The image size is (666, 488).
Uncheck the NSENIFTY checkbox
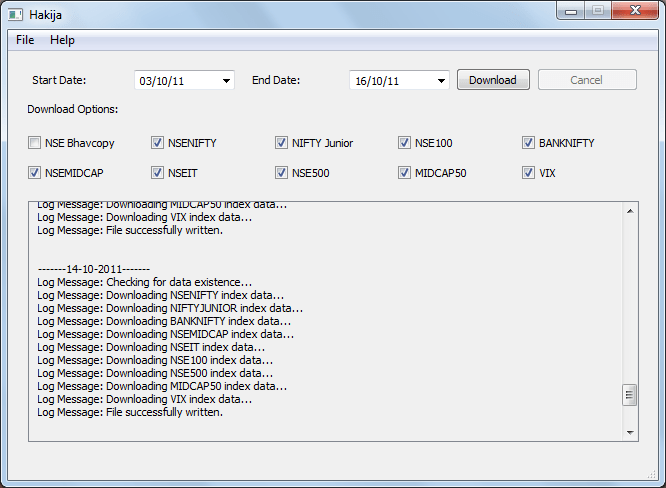[157, 143]
